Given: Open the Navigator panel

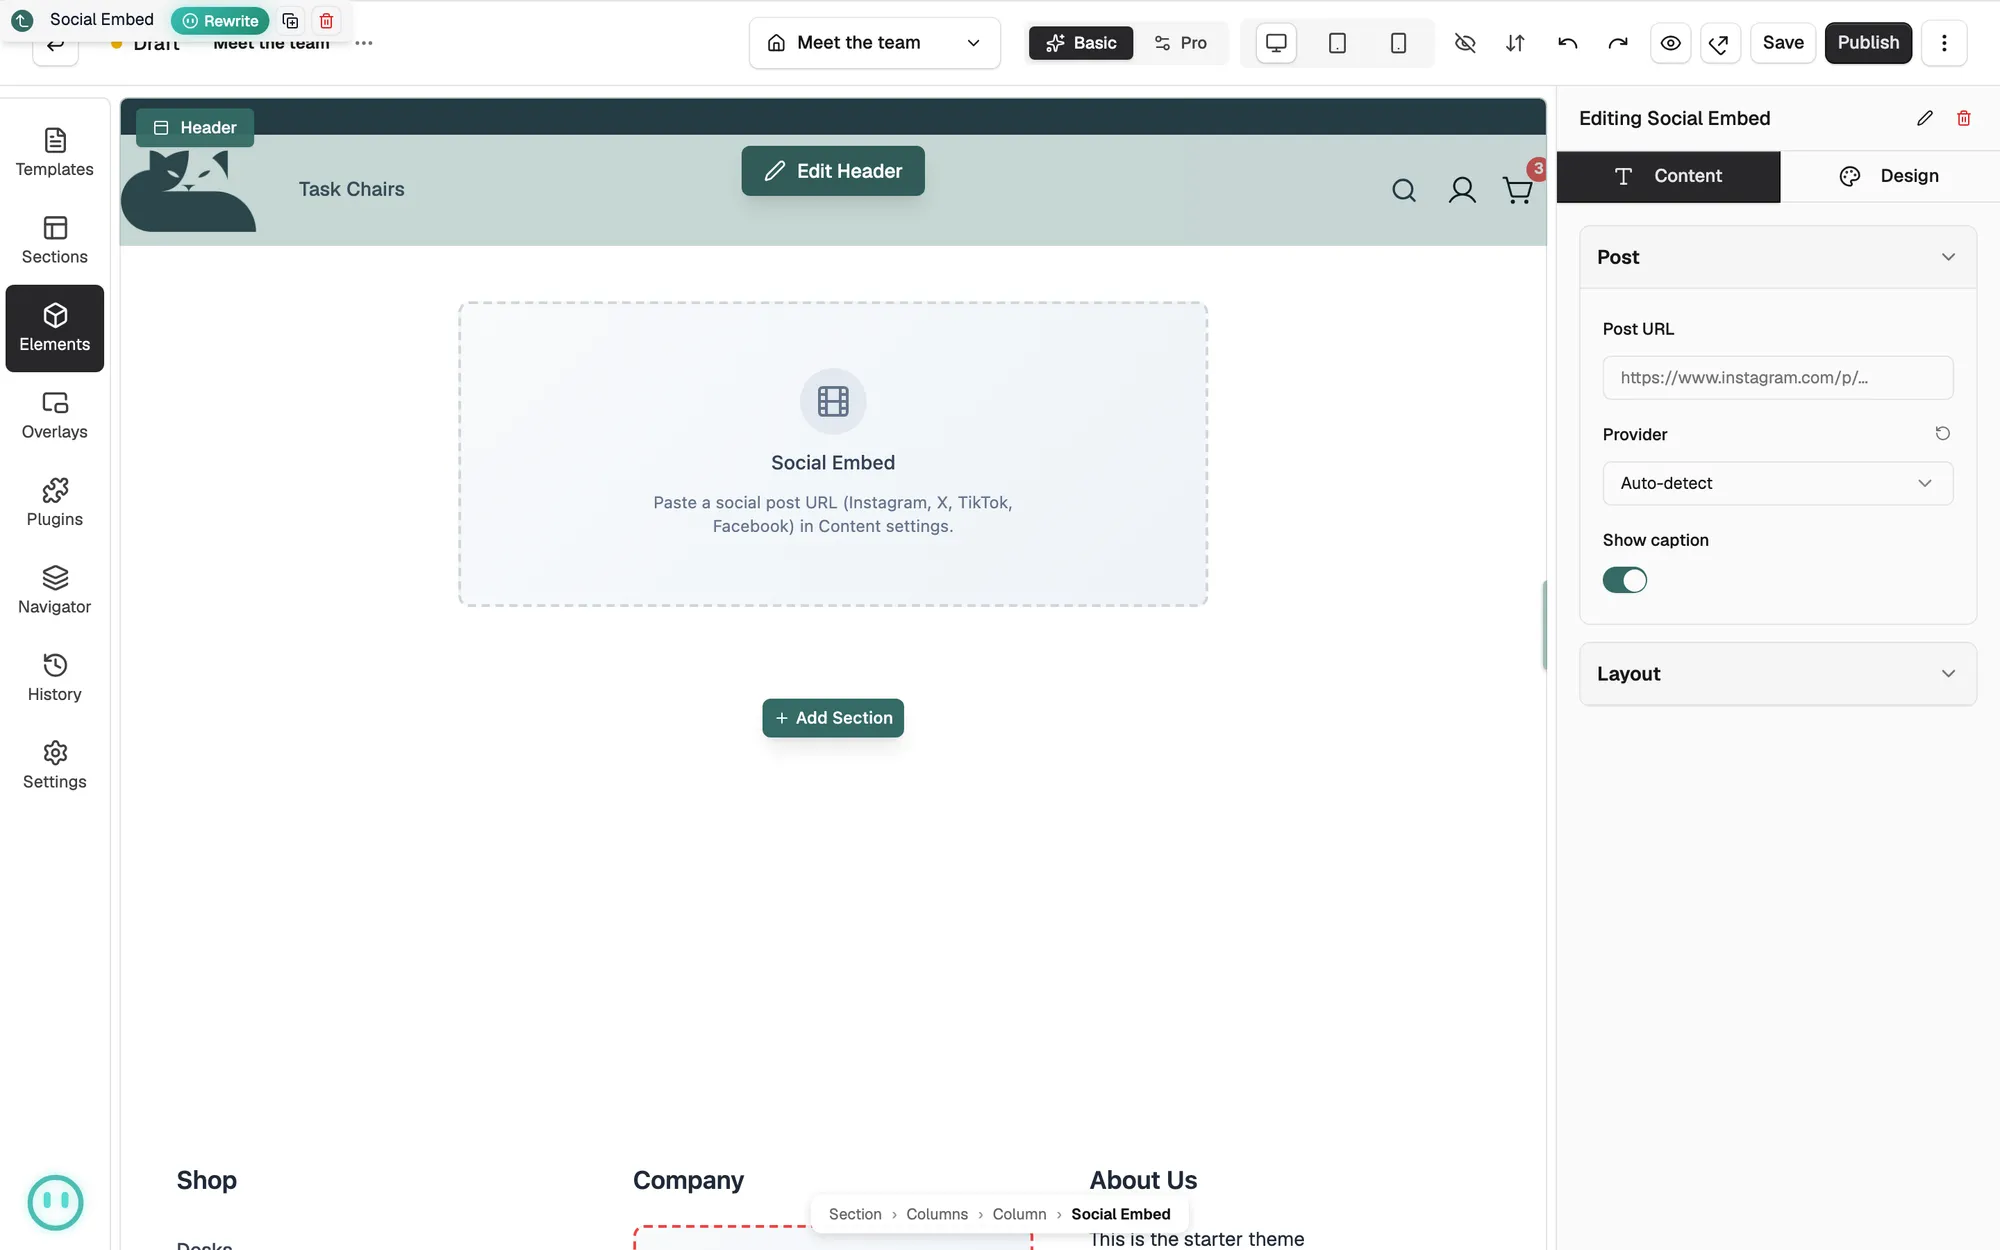Looking at the screenshot, I should [x=55, y=591].
